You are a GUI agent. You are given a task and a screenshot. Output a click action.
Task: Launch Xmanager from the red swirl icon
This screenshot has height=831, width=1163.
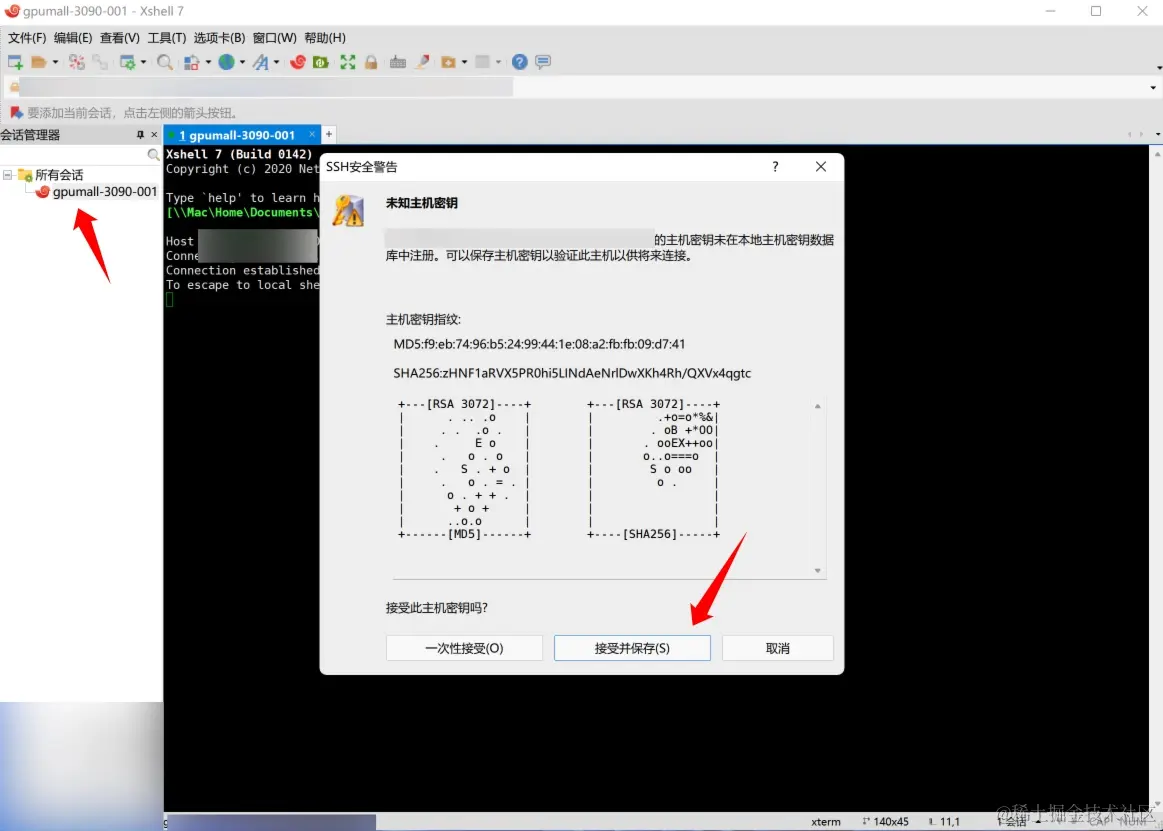[298, 62]
